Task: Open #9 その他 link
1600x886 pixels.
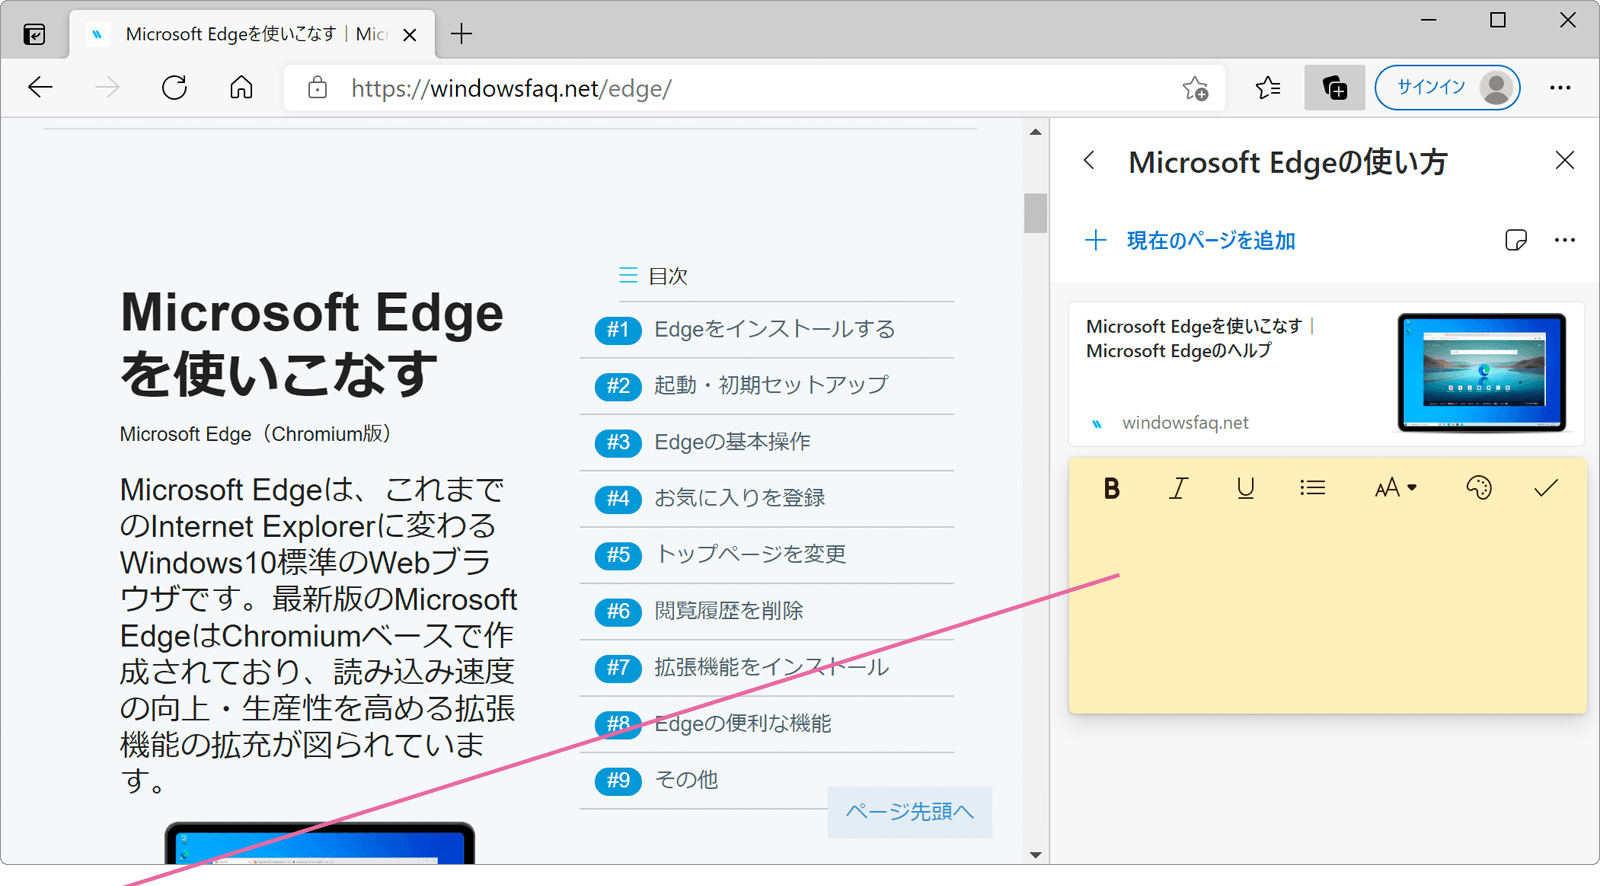Action: [767, 780]
